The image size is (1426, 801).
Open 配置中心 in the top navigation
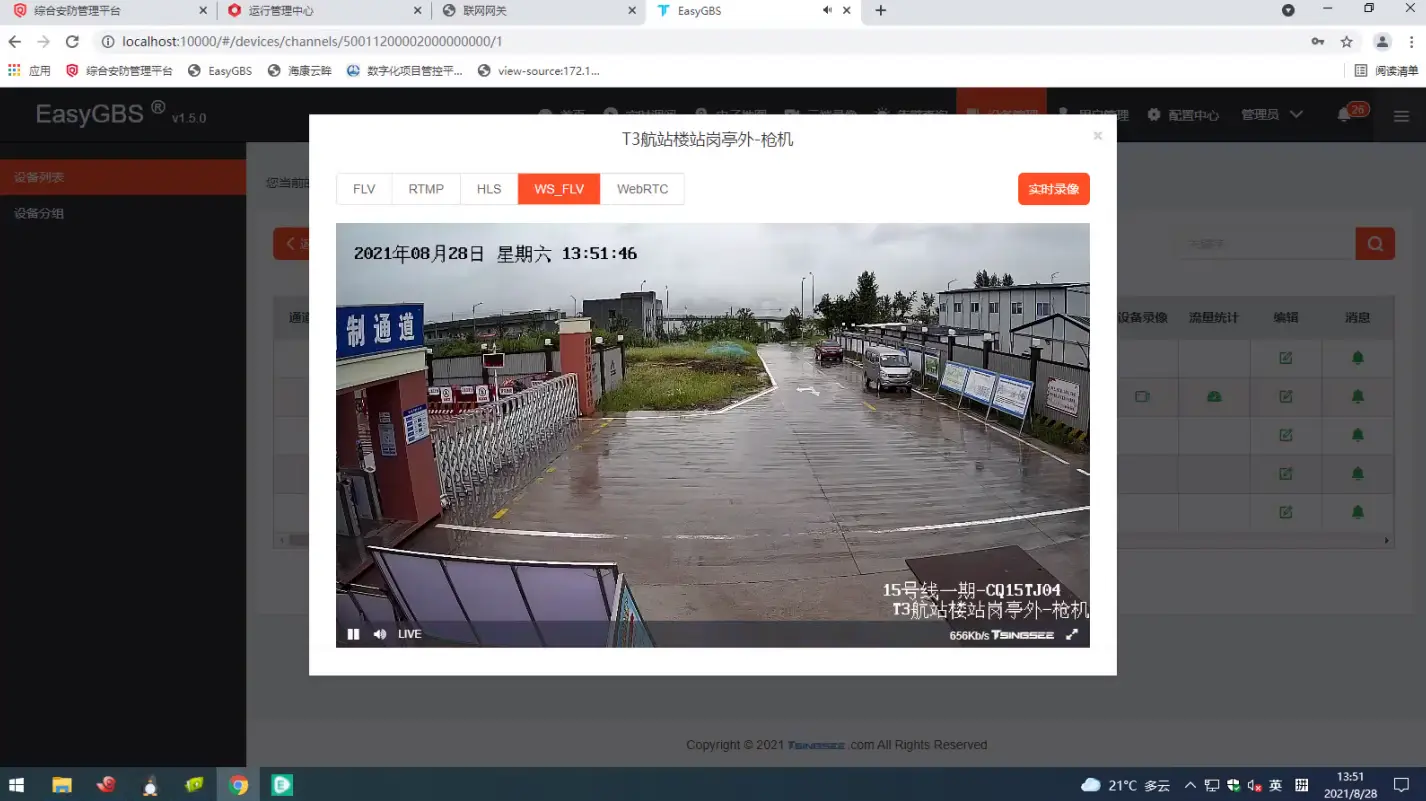pos(1183,115)
